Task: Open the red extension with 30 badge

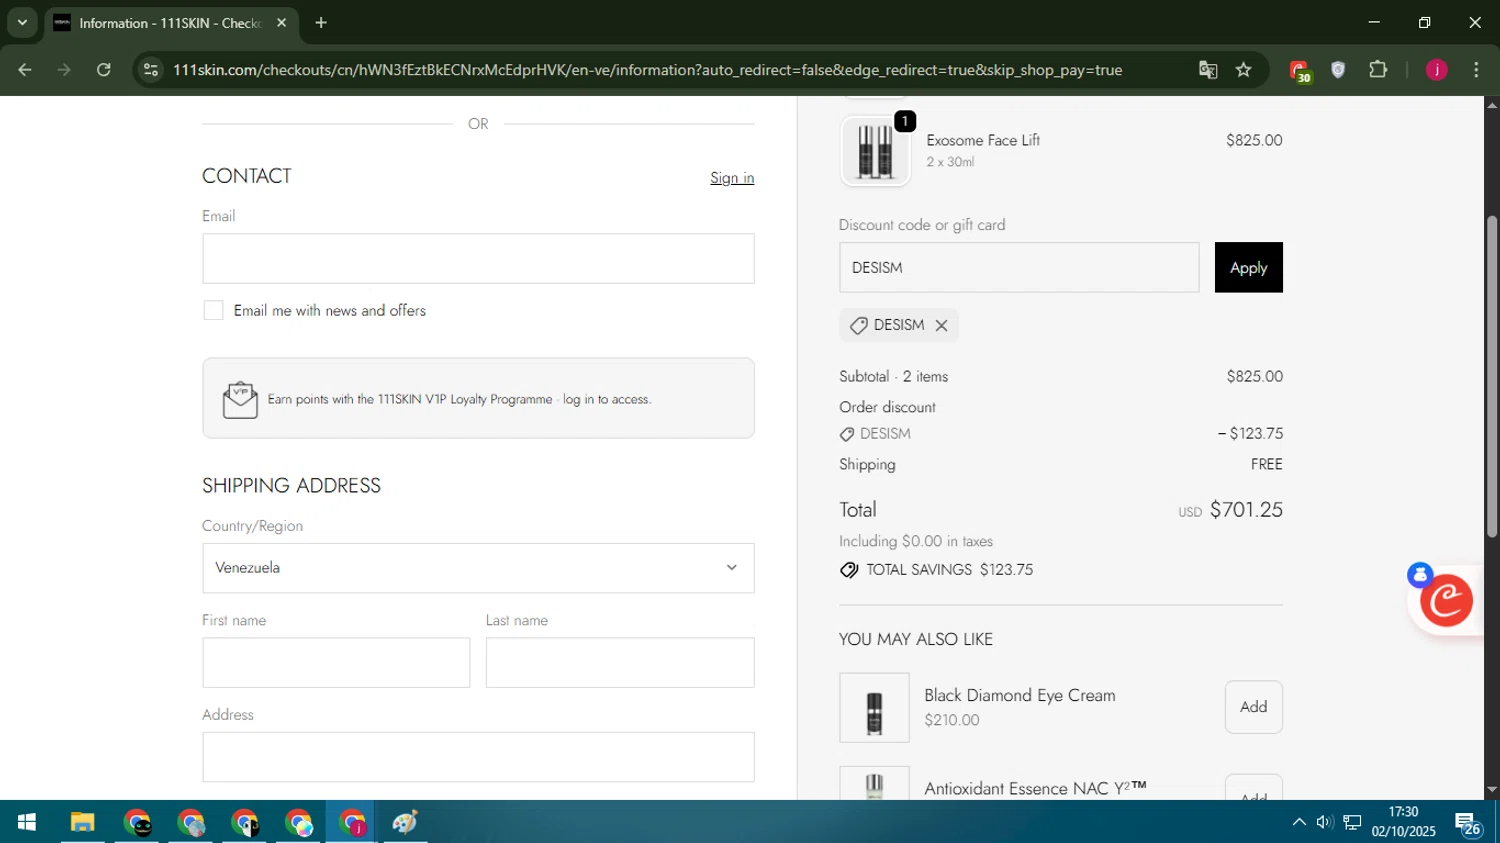Action: tap(1300, 71)
